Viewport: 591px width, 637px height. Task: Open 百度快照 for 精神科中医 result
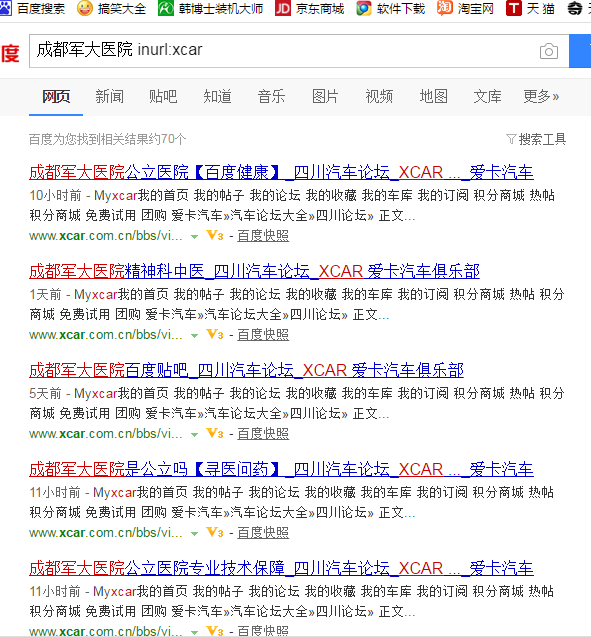[263, 335]
